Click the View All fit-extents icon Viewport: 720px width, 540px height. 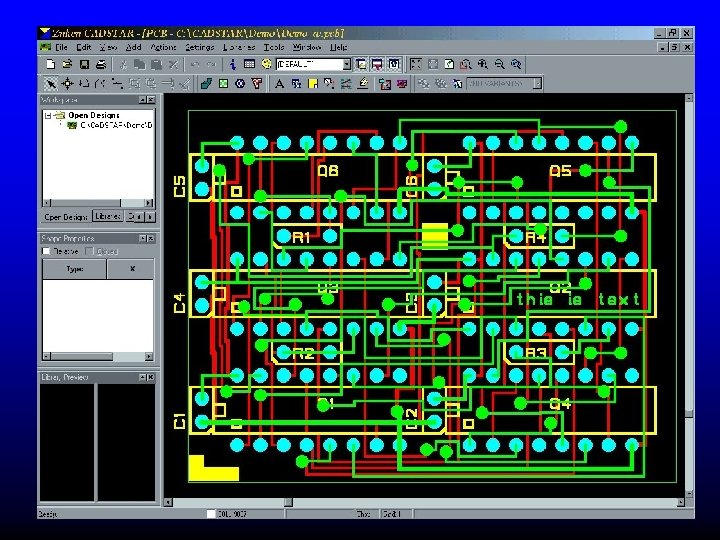[x=416, y=64]
